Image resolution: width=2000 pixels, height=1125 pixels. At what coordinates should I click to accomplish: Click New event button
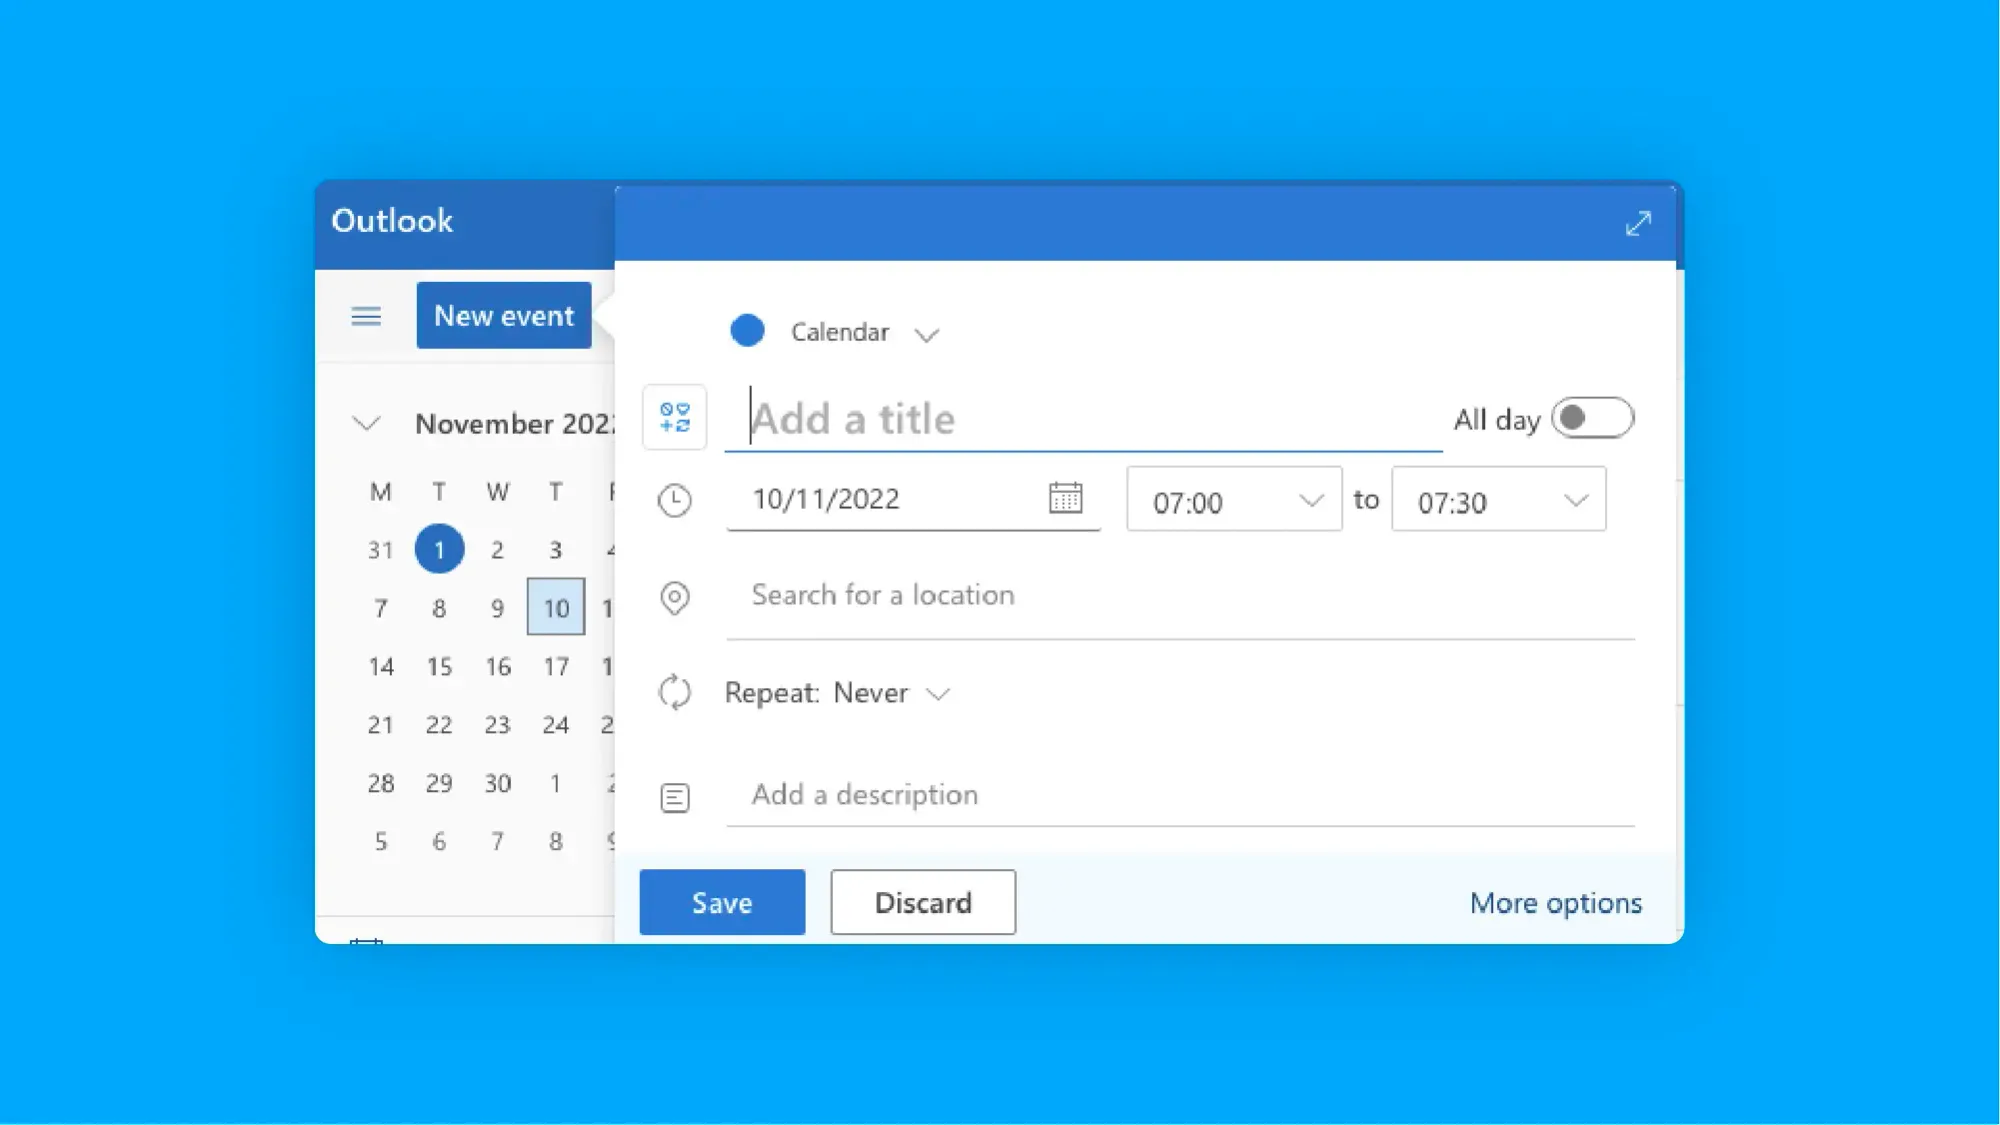(504, 315)
